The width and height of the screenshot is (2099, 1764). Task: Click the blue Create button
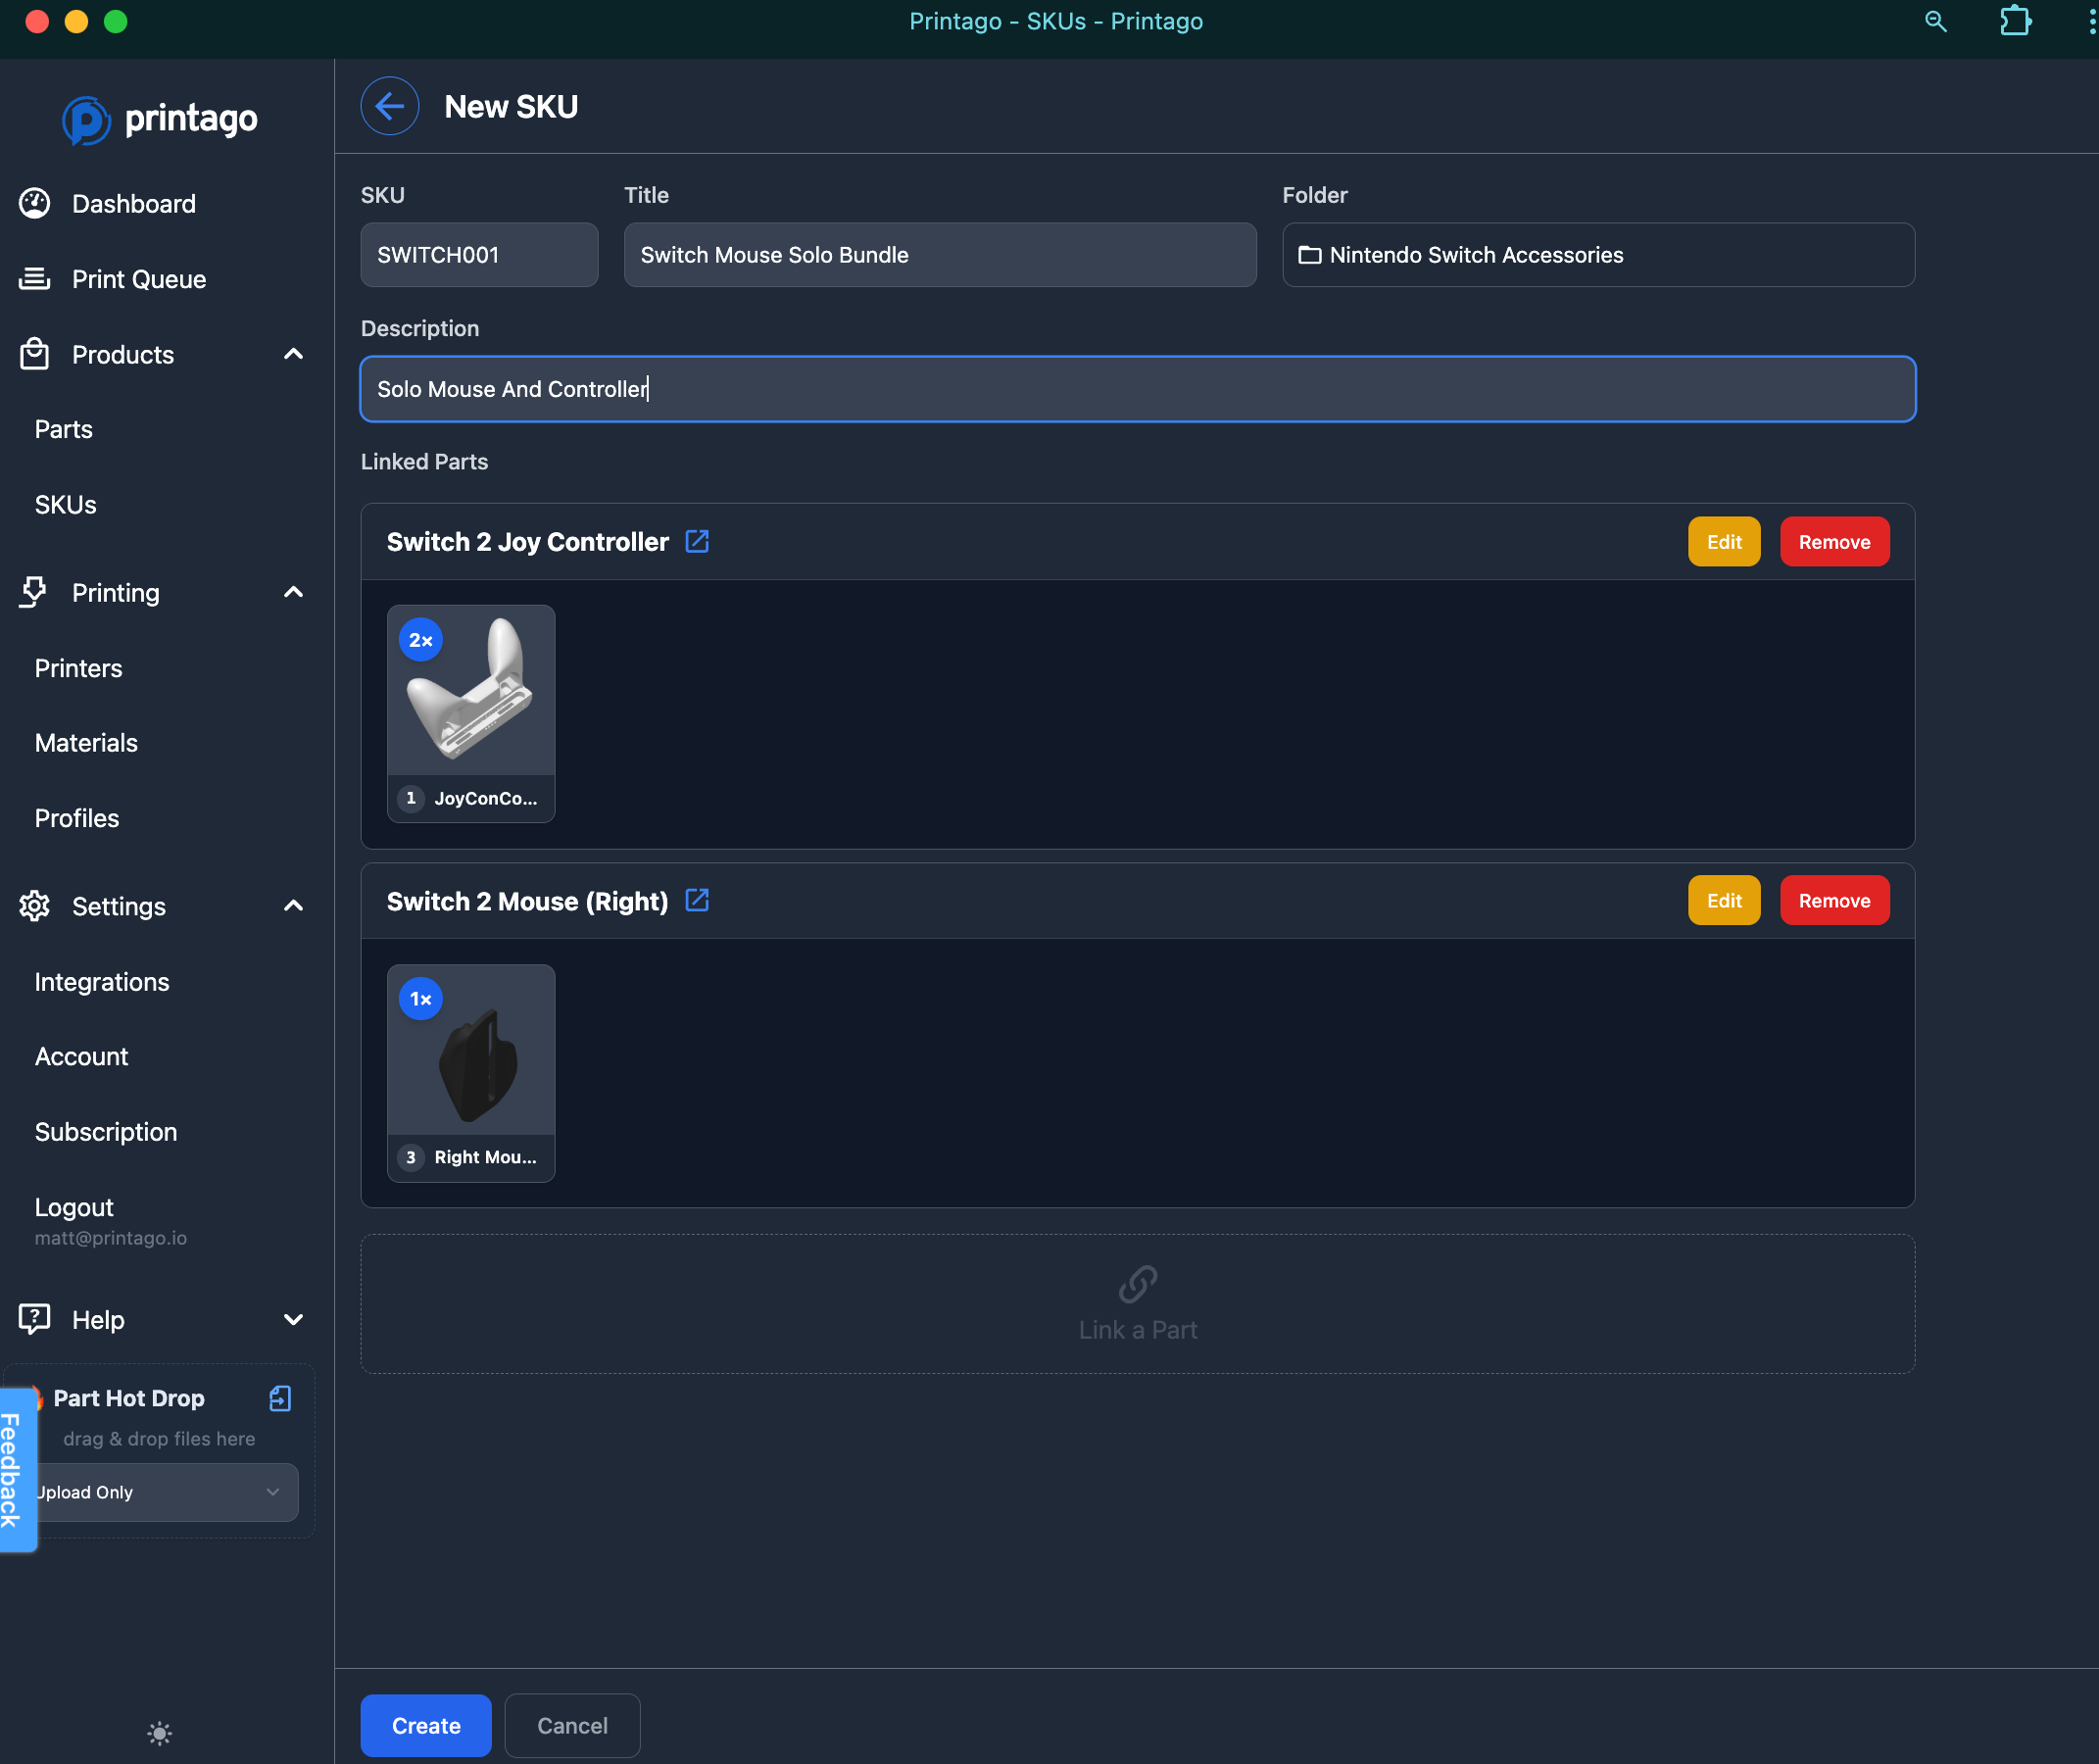pos(425,1725)
